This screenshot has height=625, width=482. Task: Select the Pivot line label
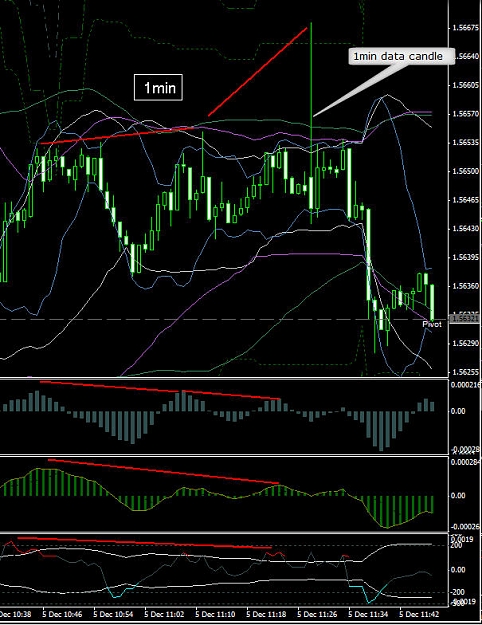coord(432,324)
